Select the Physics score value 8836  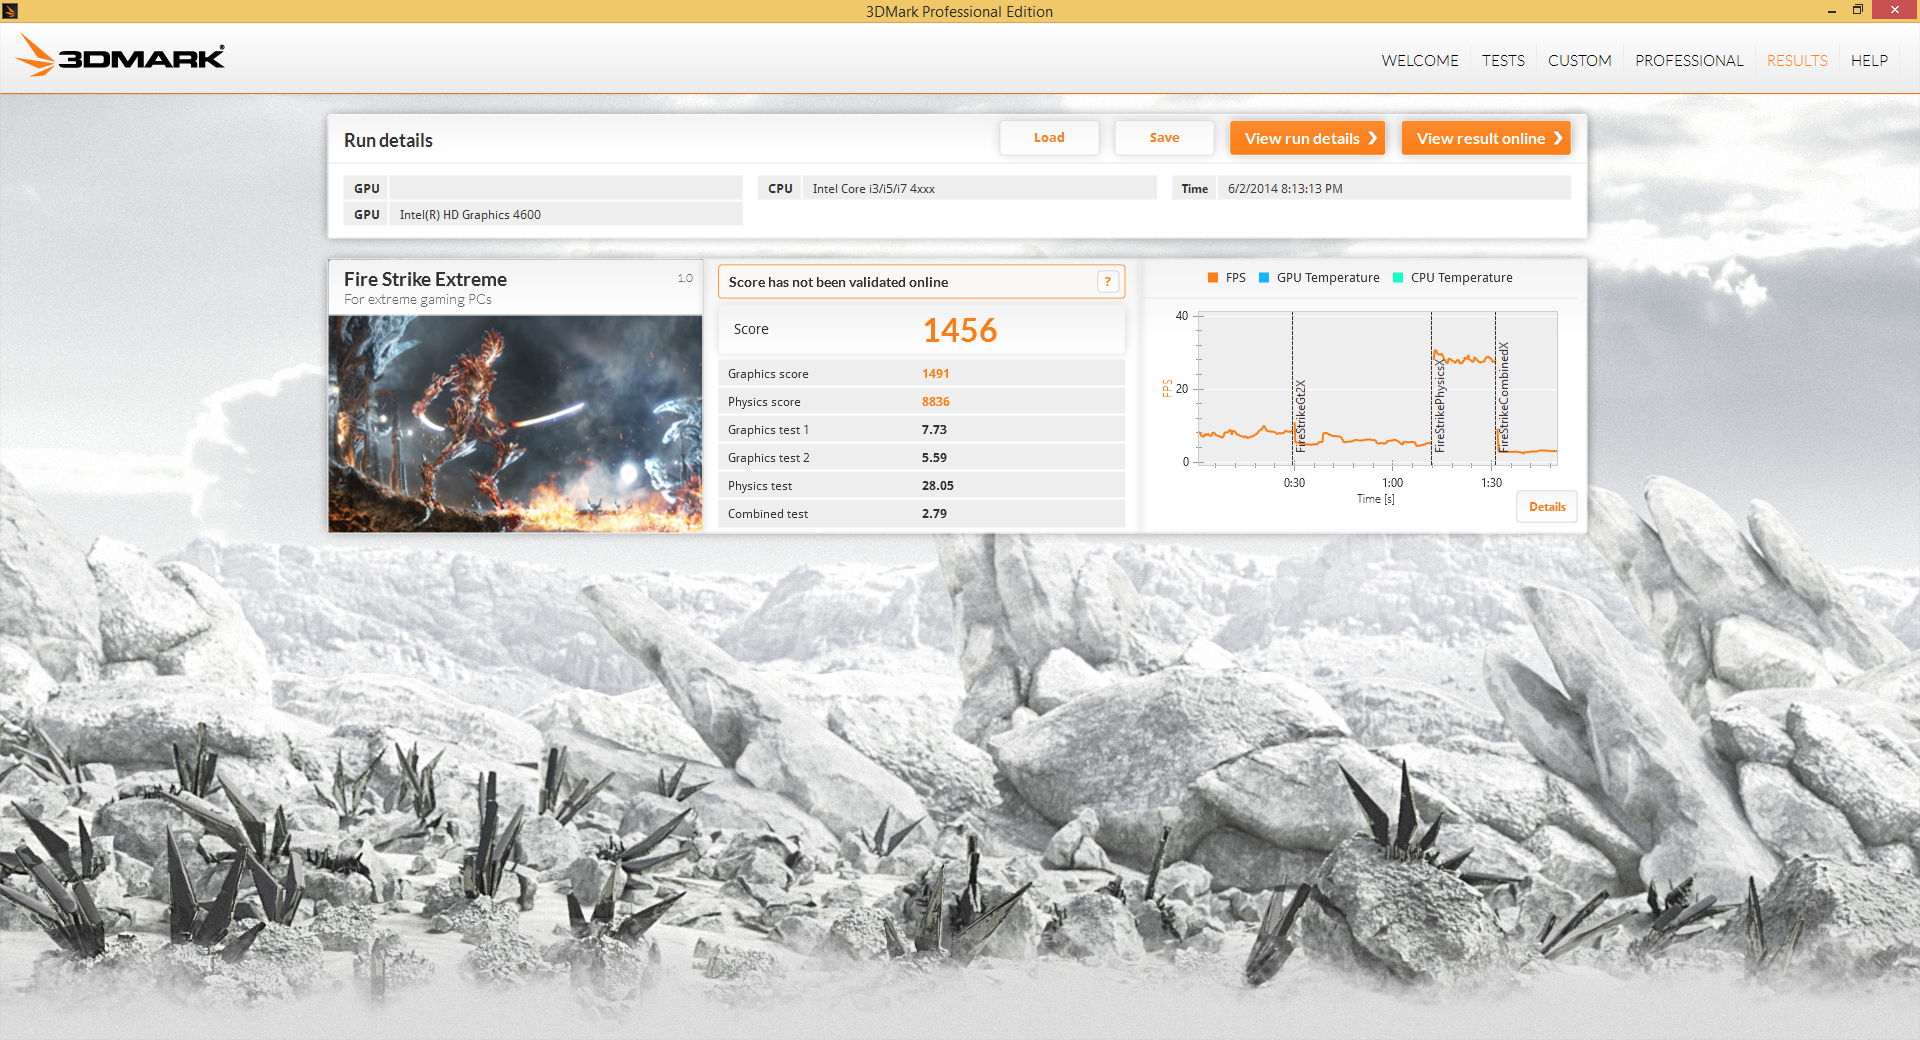(935, 402)
